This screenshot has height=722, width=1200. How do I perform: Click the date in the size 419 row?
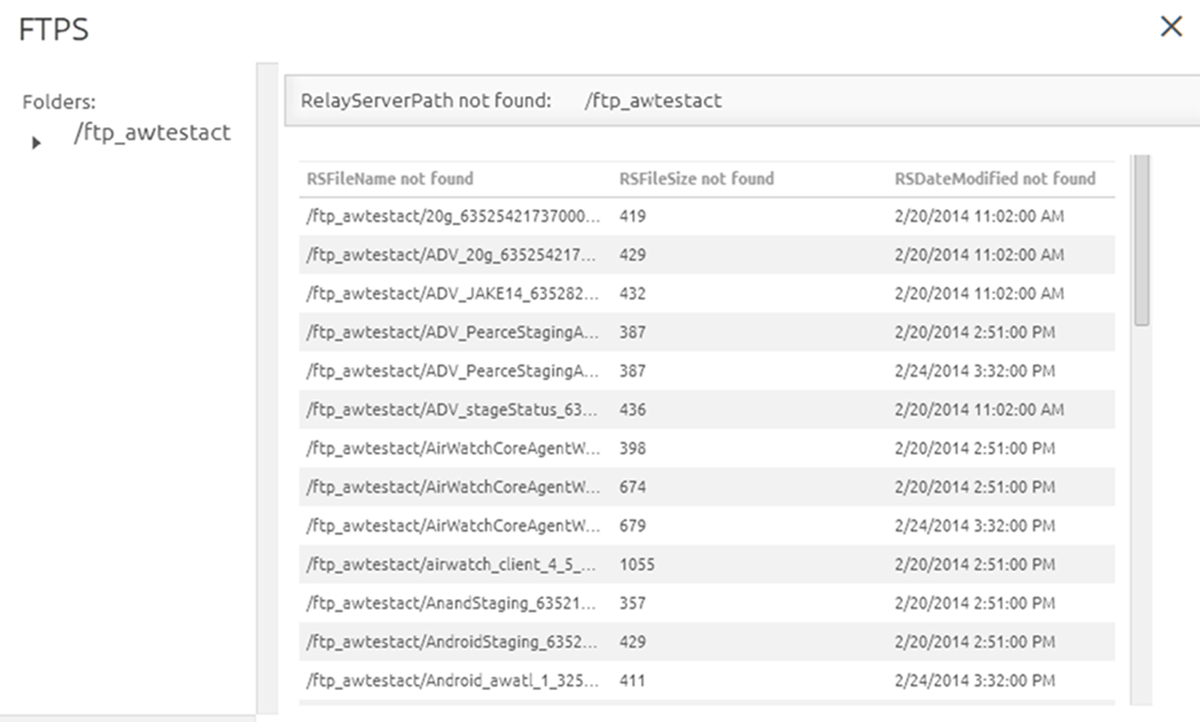(x=979, y=216)
